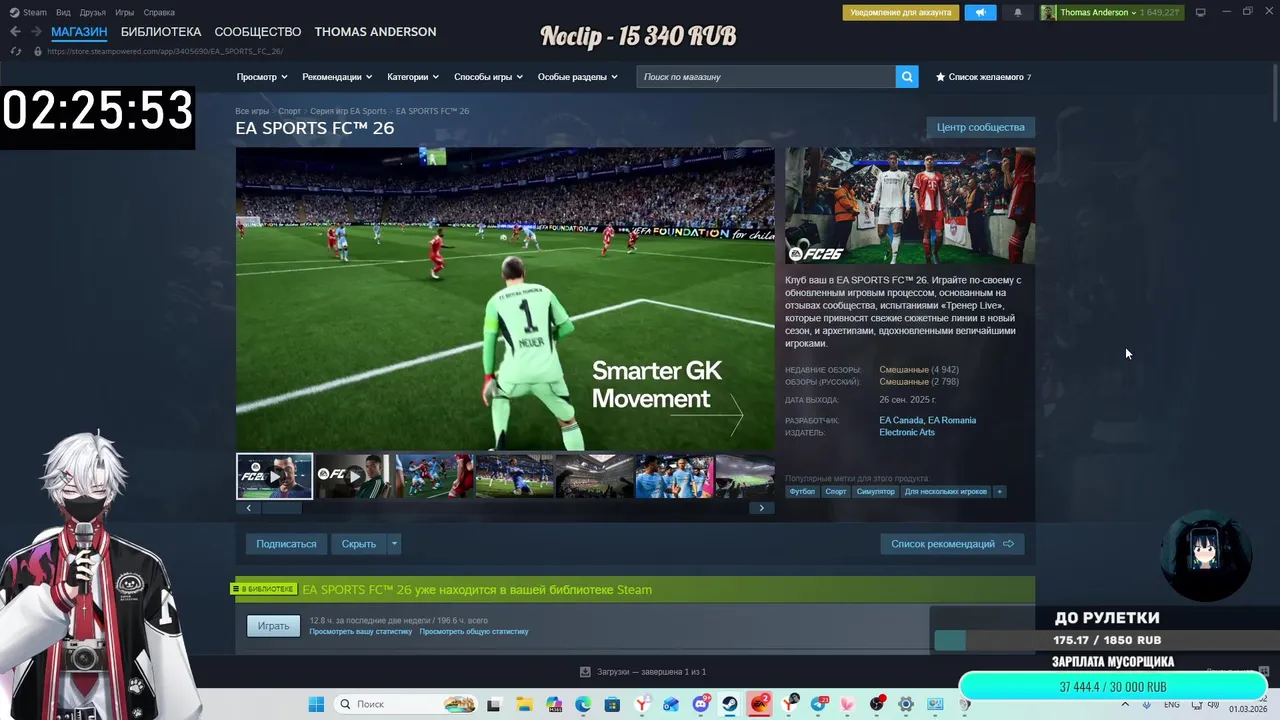This screenshot has height=720, width=1280.
Task: Open the EA Canada developer link
Action: [x=901, y=421]
